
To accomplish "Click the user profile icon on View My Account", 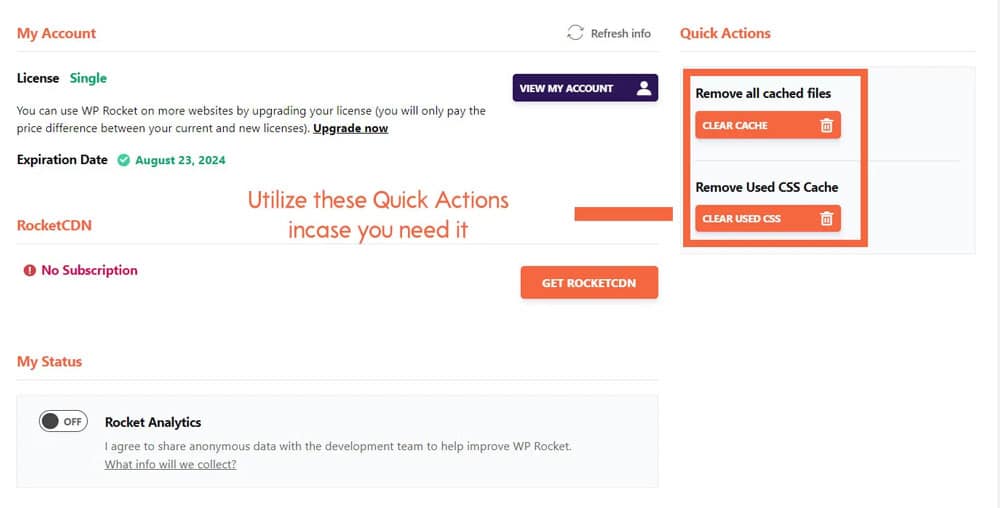I will 644,88.
